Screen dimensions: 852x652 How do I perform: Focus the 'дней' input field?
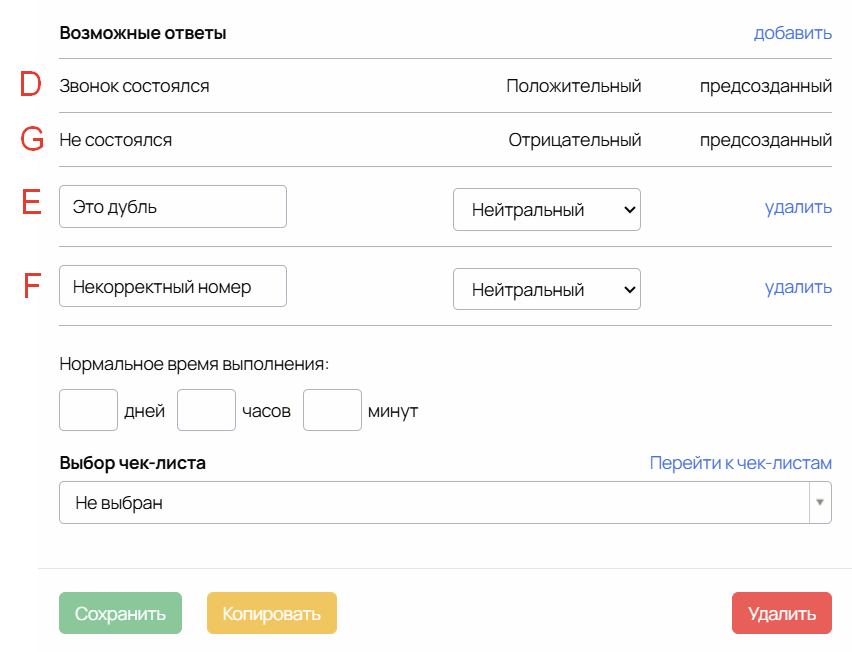[89, 410]
